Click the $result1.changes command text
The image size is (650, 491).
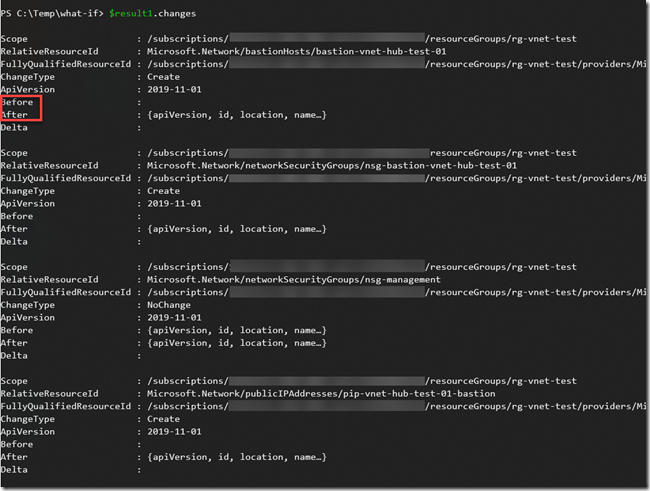(x=153, y=14)
